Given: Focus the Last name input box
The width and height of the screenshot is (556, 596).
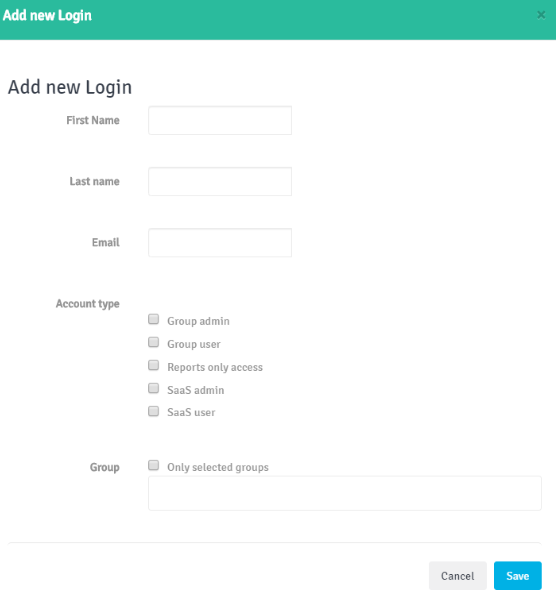Looking at the screenshot, I should pos(220,182).
